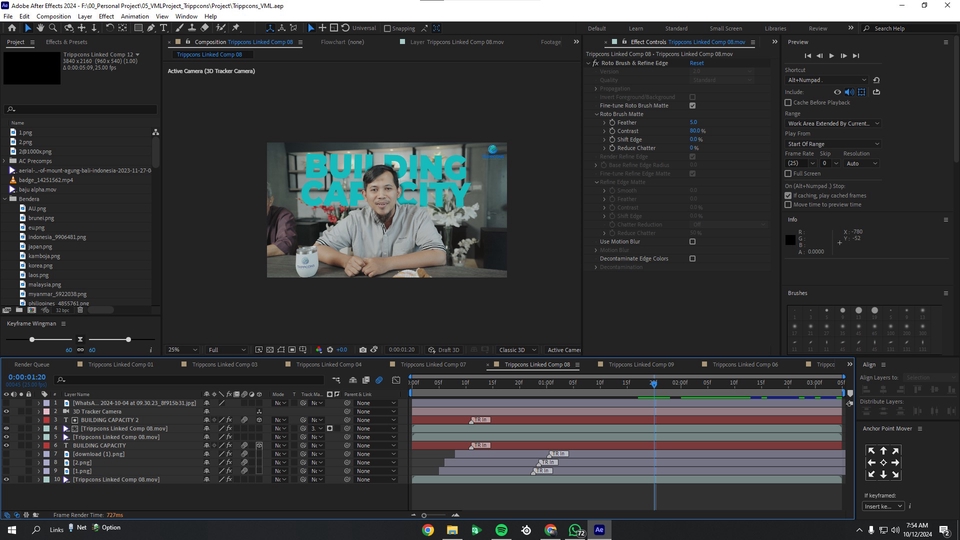Enable Use Motion Blur checkbox
This screenshot has height=540, width=960.
pos(692,242)
